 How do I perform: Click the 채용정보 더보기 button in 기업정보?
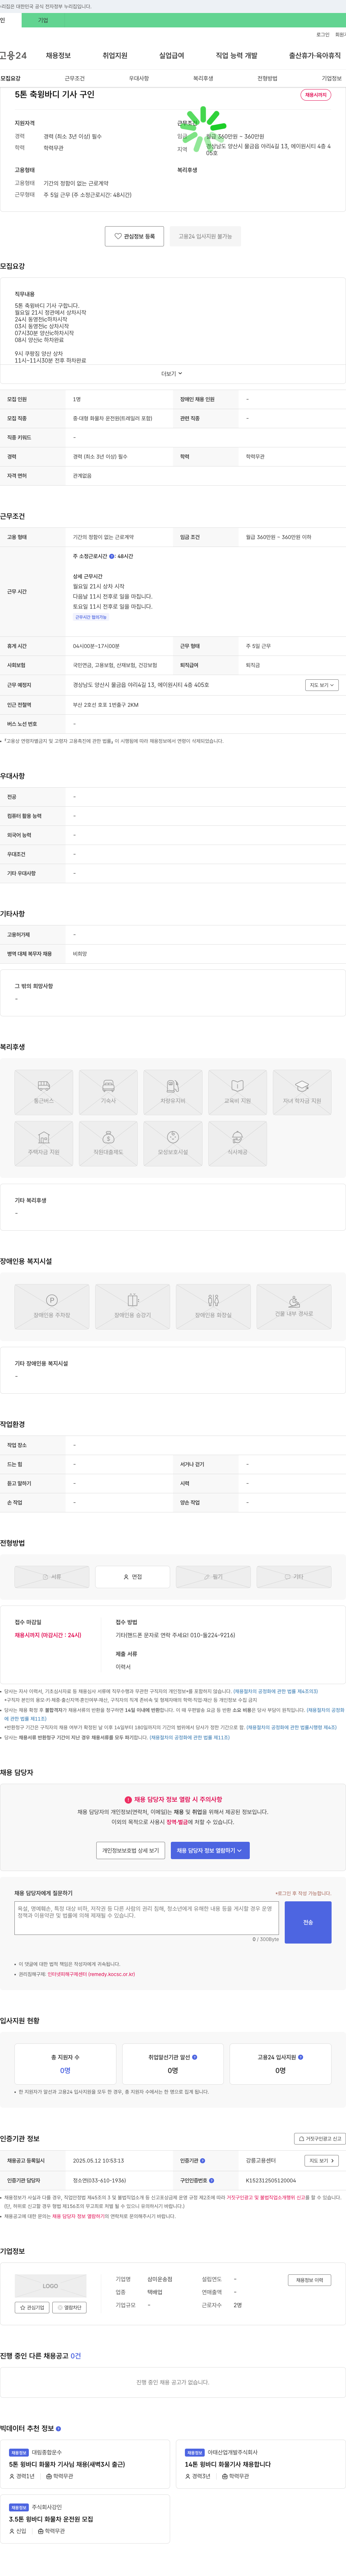coord(309,2280)
